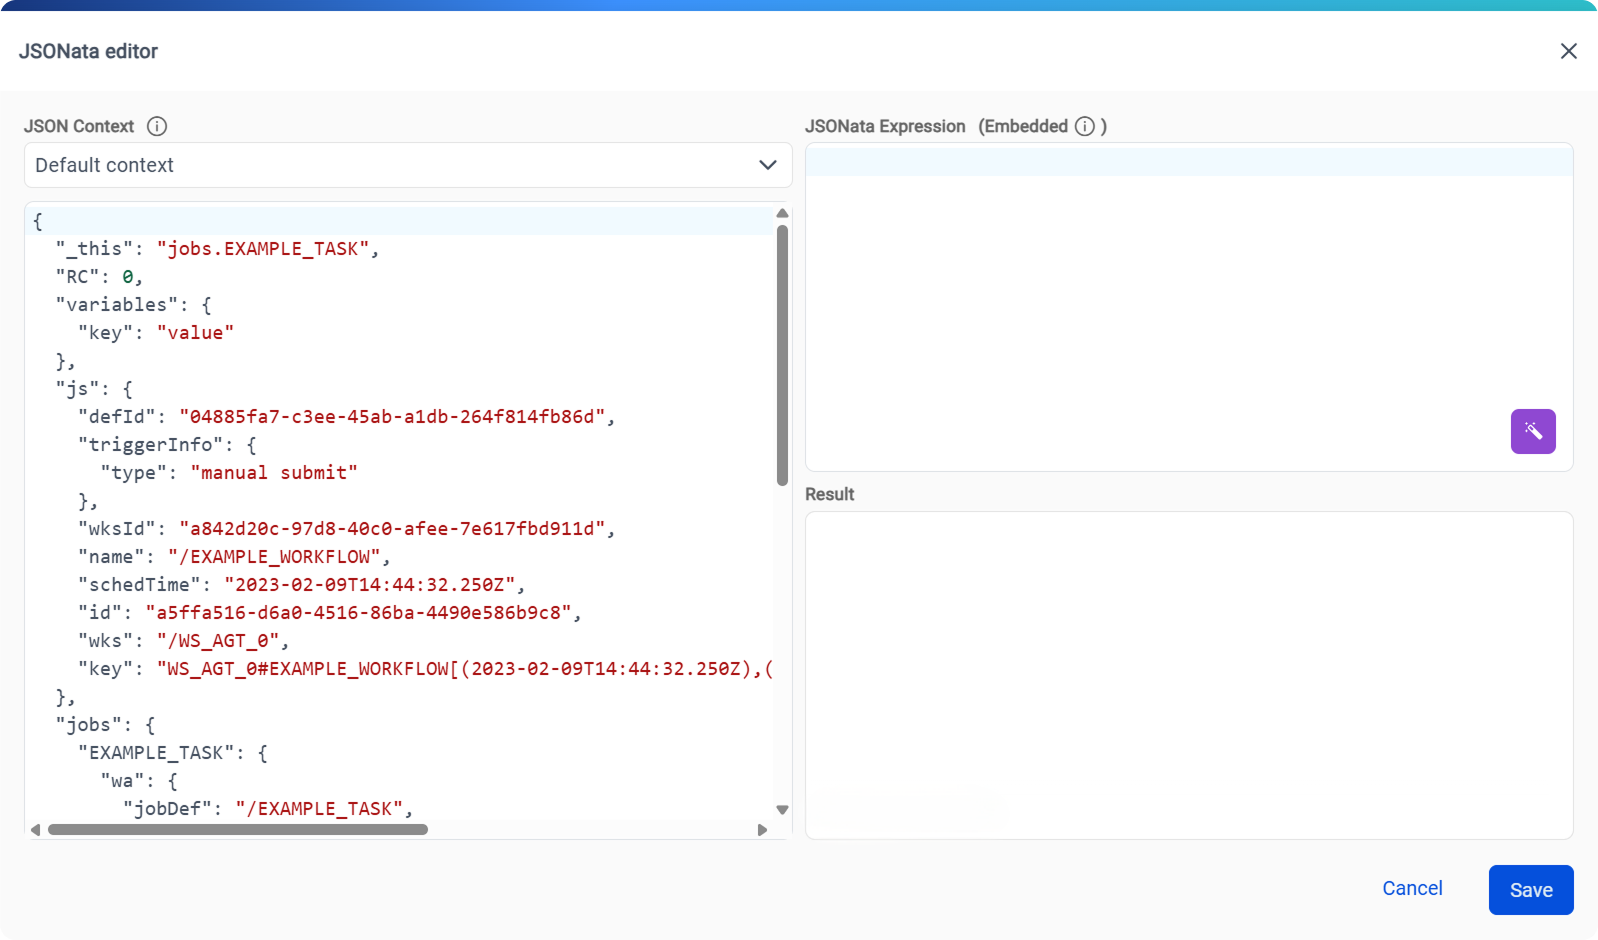Click the Cancel link
Image resolution: width=1598 pixels, height=940 pixels.
point(1412,888)
